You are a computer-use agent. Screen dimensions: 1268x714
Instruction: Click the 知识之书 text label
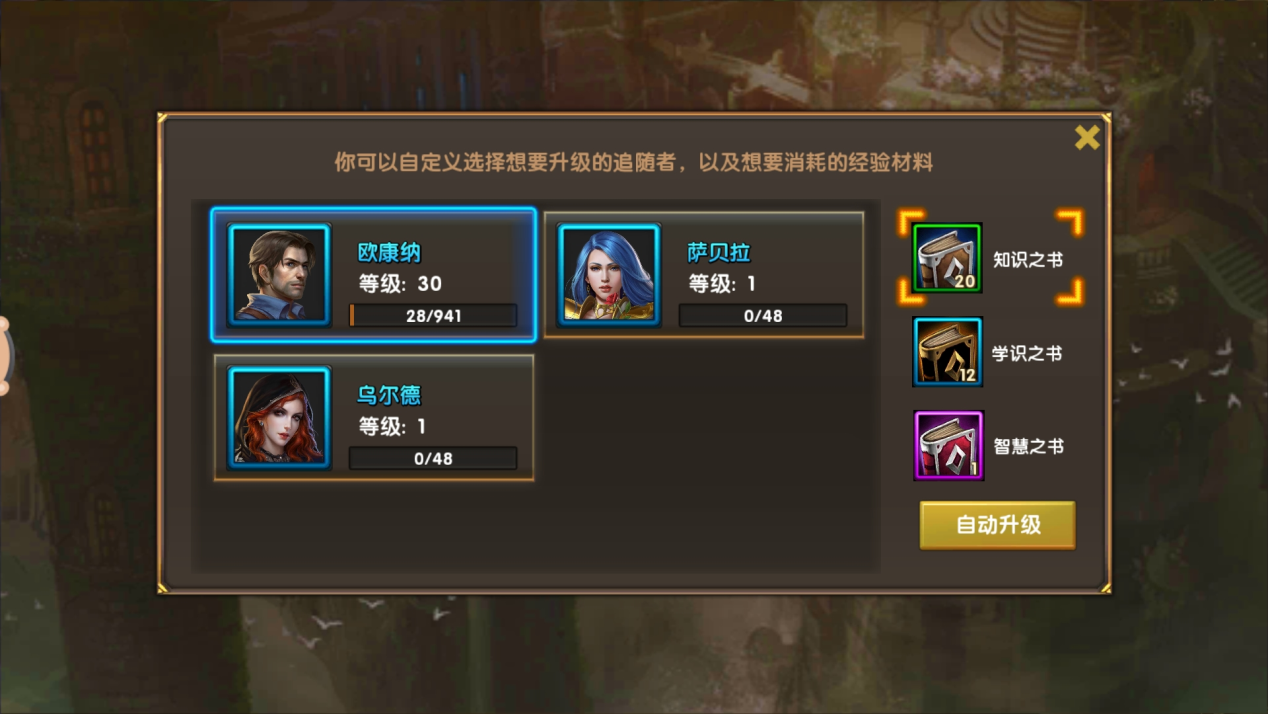(1028, 260)
